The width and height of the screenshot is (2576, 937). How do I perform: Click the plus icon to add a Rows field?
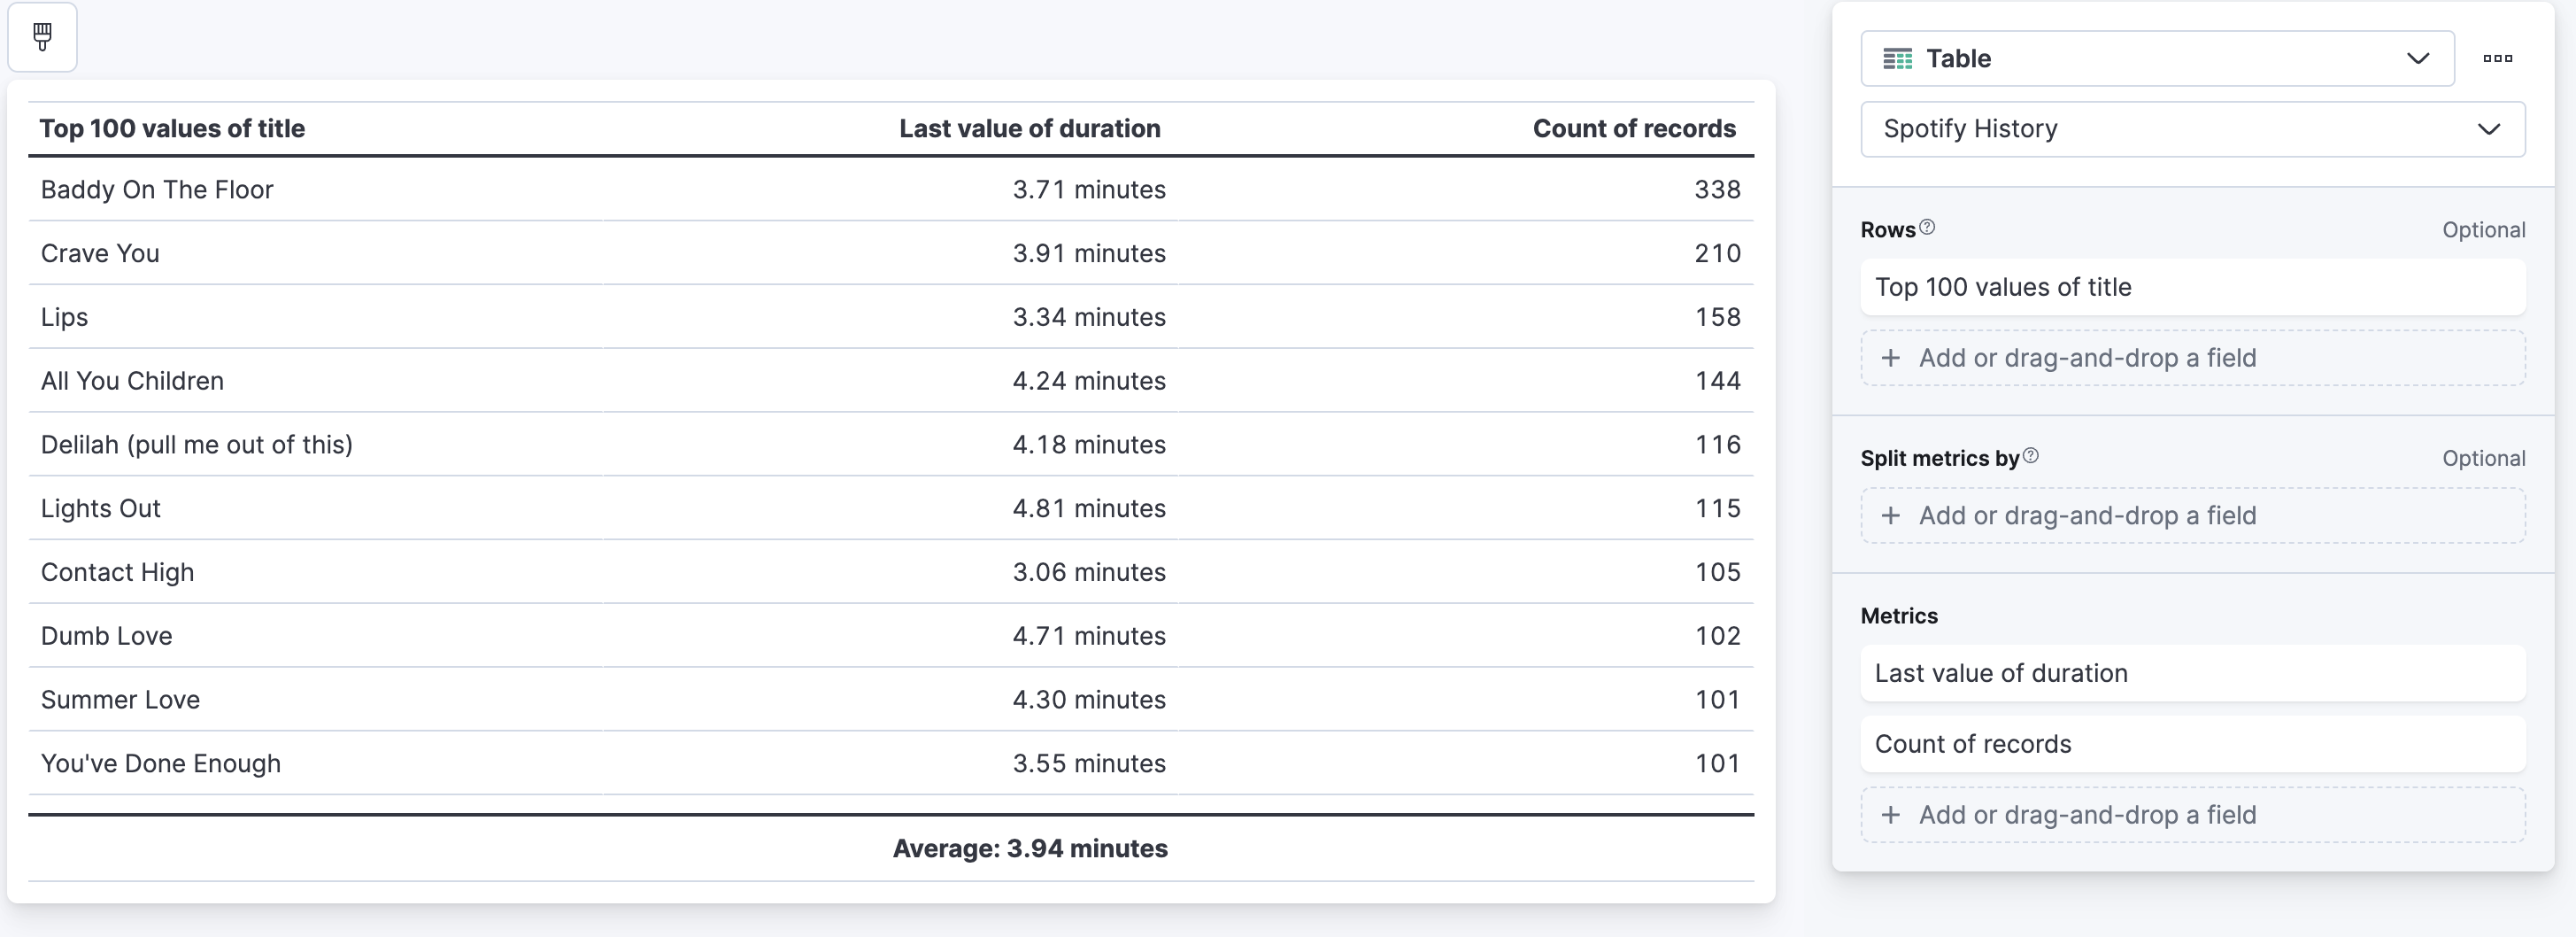pos(1892,357)
